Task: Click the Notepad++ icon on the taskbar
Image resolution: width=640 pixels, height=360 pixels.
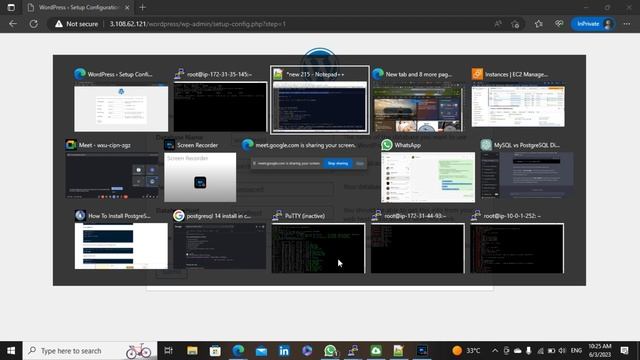Action: coord(399,351)
